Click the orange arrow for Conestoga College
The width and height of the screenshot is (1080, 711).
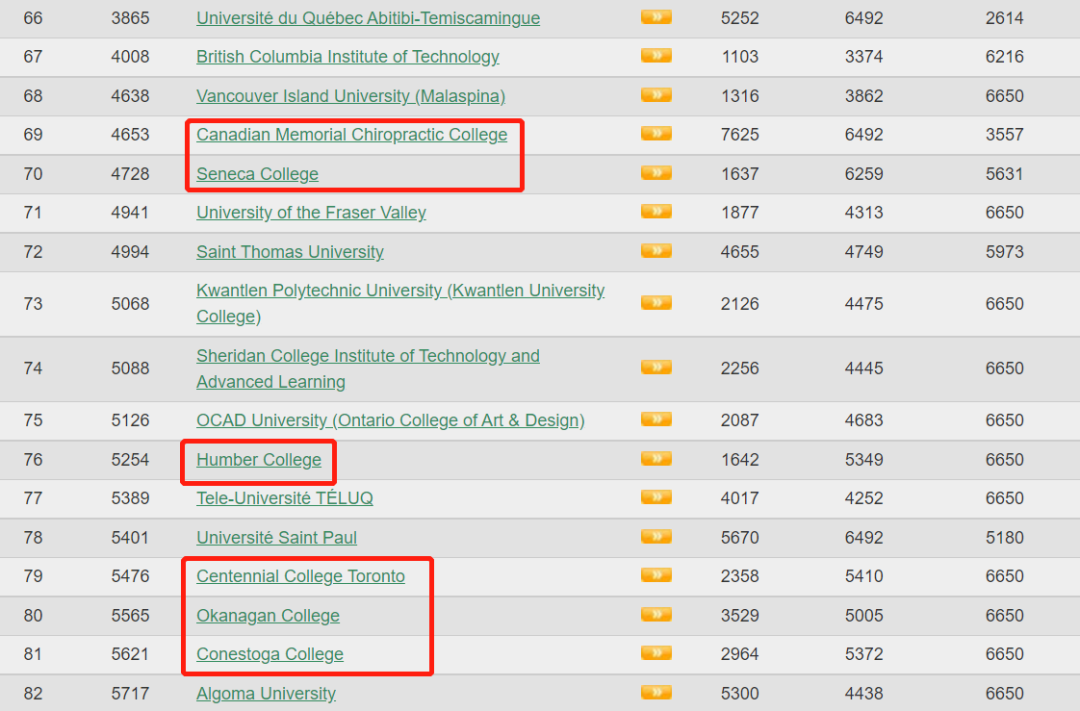coord(656,652)
